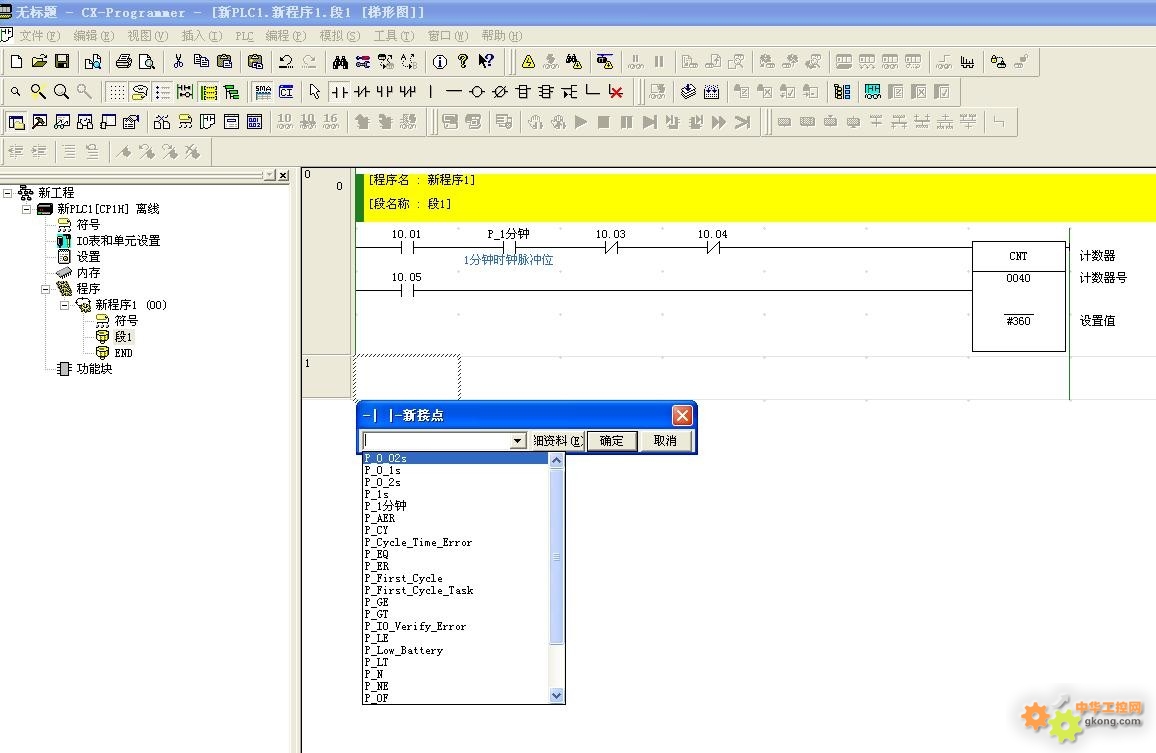Click the question mark Help icon
Viewport: 1156px width, 753px height.
pyautogui.click(x=462, y=61)
